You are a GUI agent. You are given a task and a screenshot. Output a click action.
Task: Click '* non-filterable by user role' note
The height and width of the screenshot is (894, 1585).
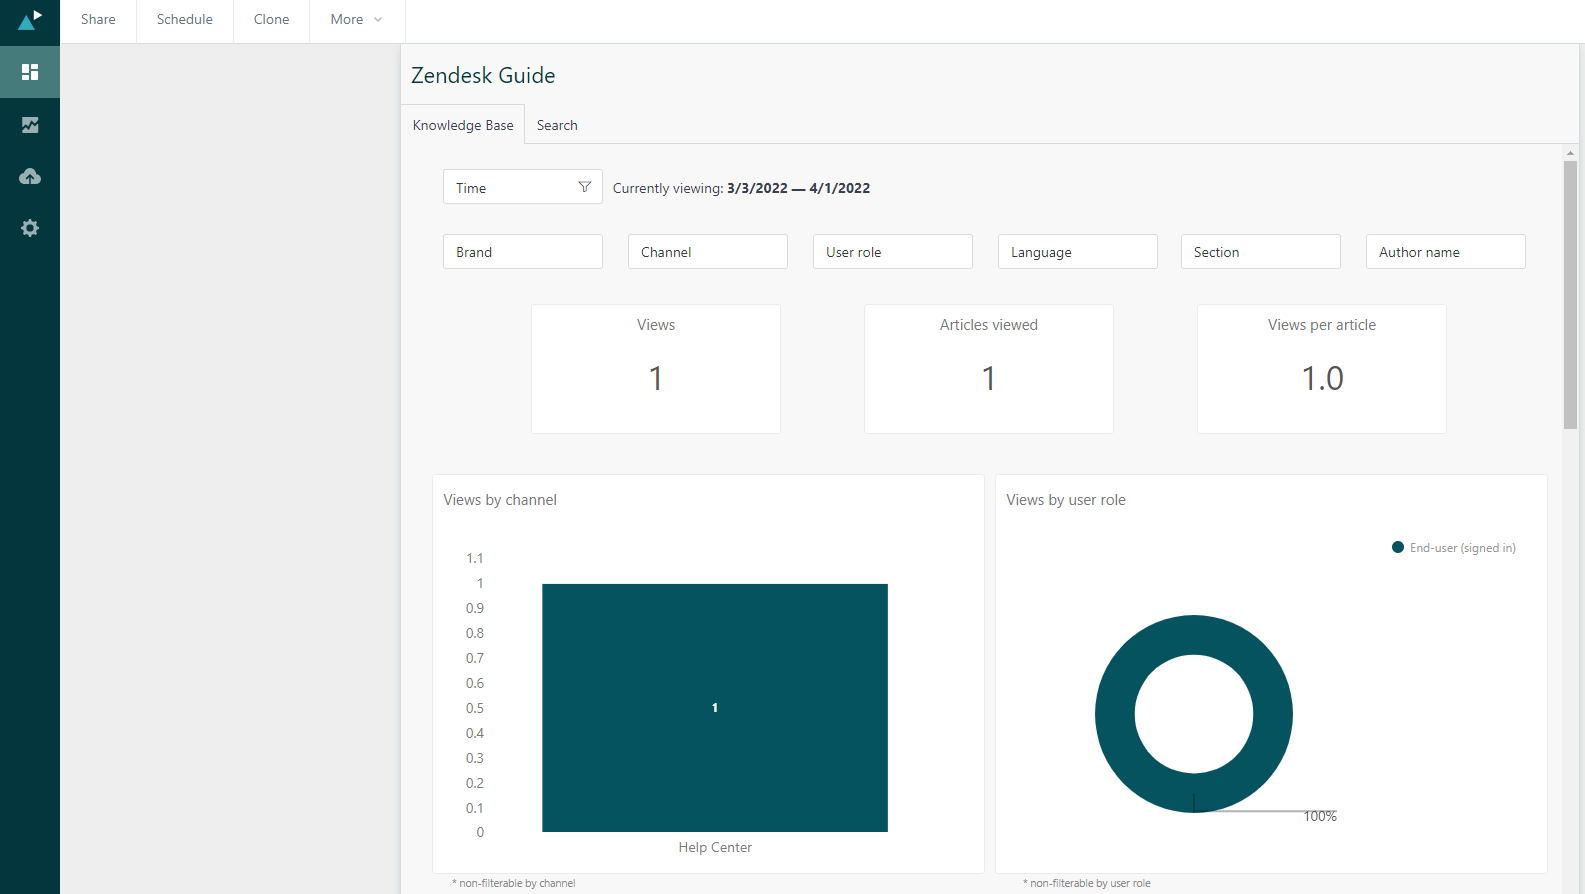pos(1086,883)
